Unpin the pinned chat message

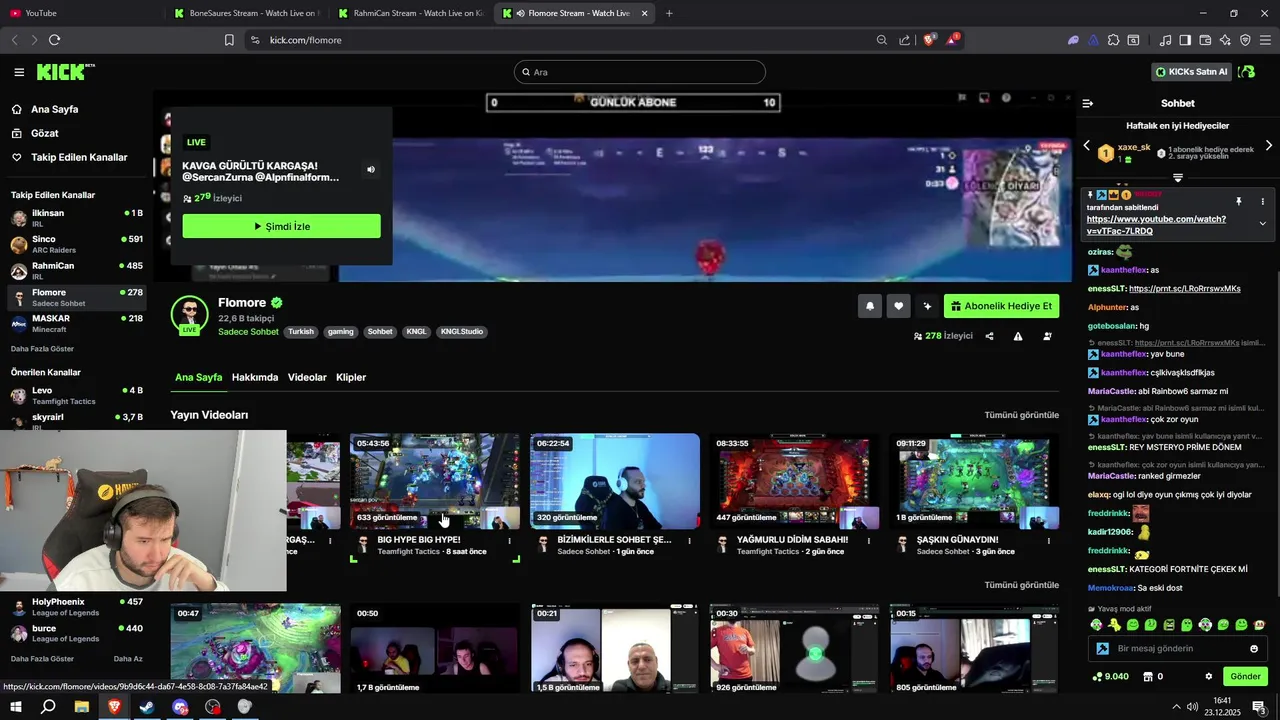[1238, 201]
